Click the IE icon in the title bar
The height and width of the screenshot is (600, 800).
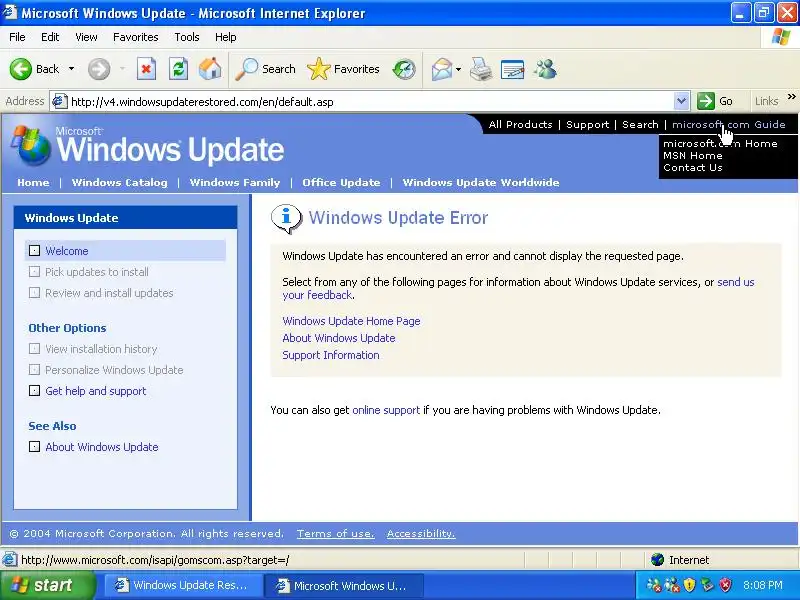10,12
